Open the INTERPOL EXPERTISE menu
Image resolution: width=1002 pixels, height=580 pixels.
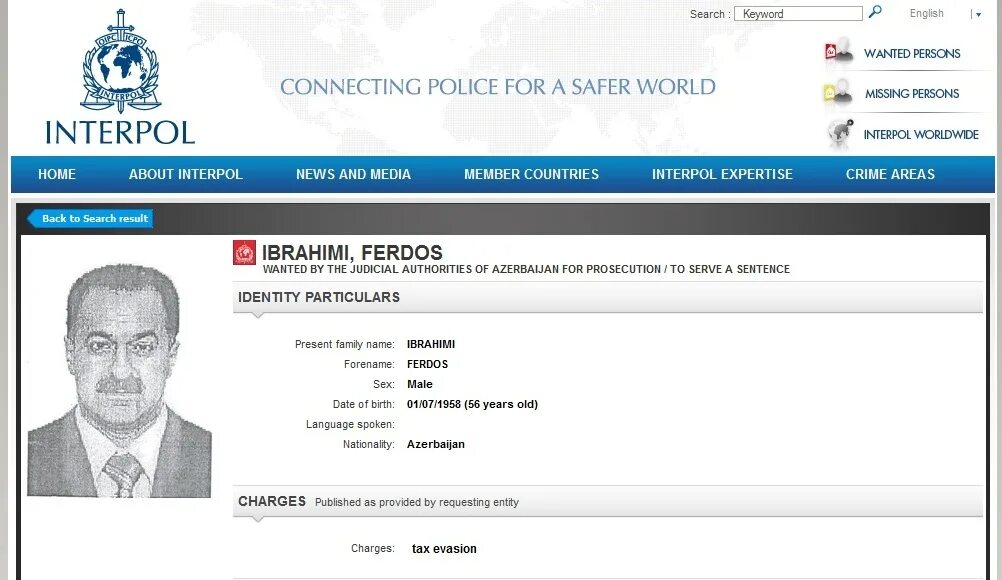[x=722, y=174]
